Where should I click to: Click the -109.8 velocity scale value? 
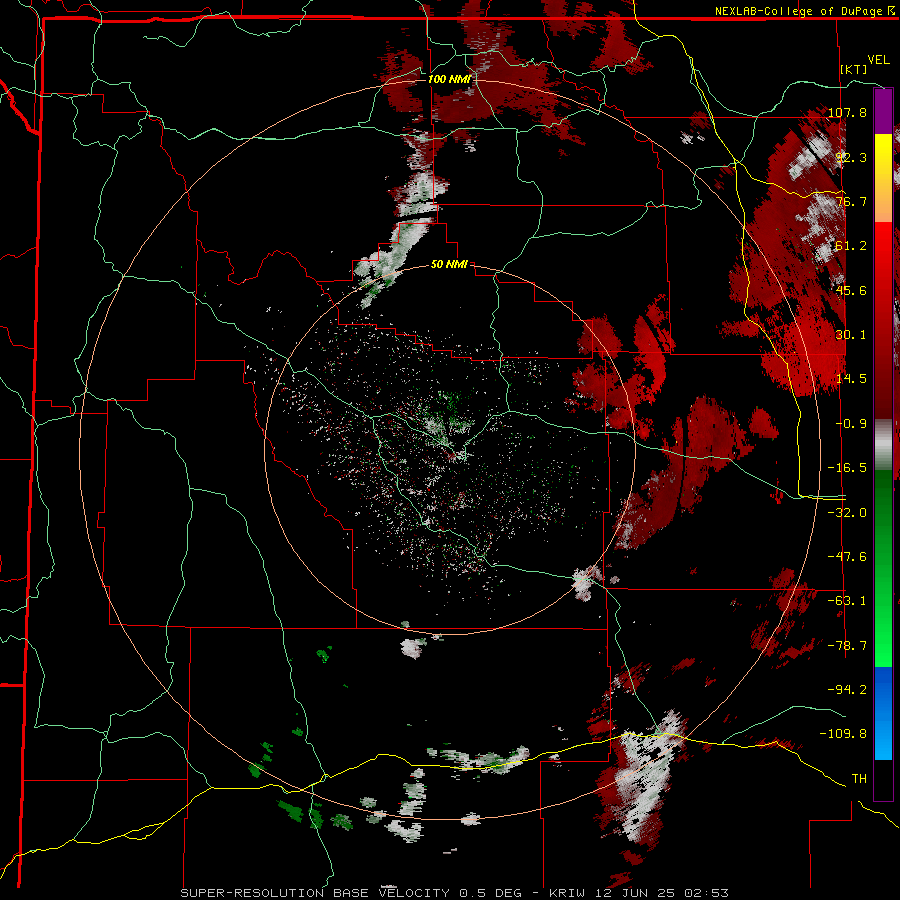pyautogui.click(x=843, y=734)
